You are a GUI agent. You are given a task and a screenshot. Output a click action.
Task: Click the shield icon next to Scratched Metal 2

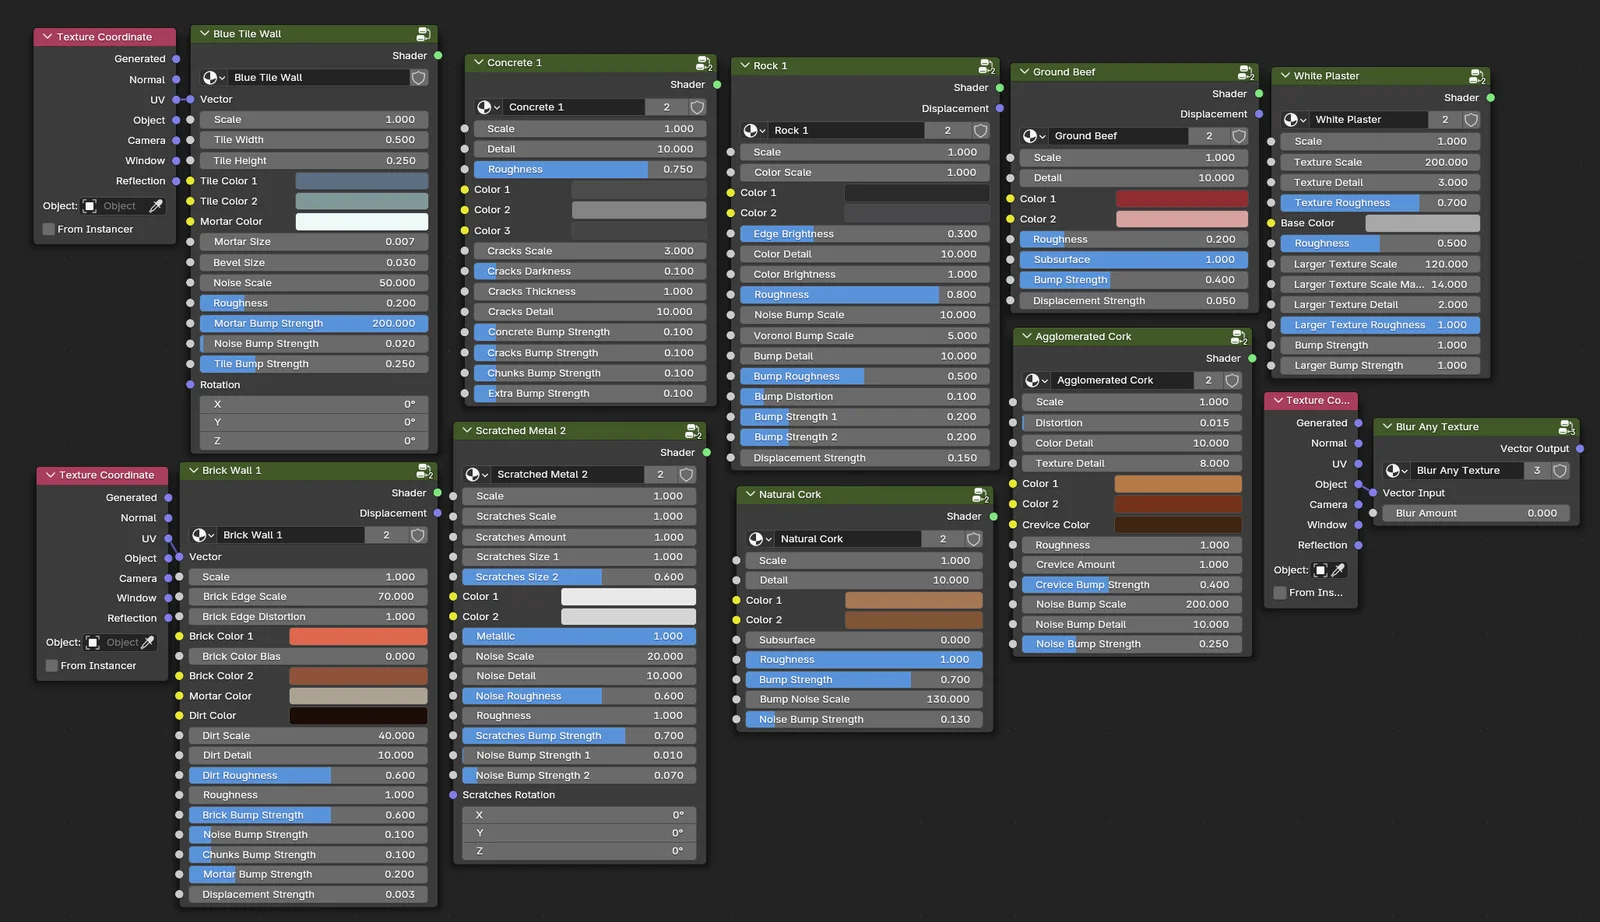685,474
